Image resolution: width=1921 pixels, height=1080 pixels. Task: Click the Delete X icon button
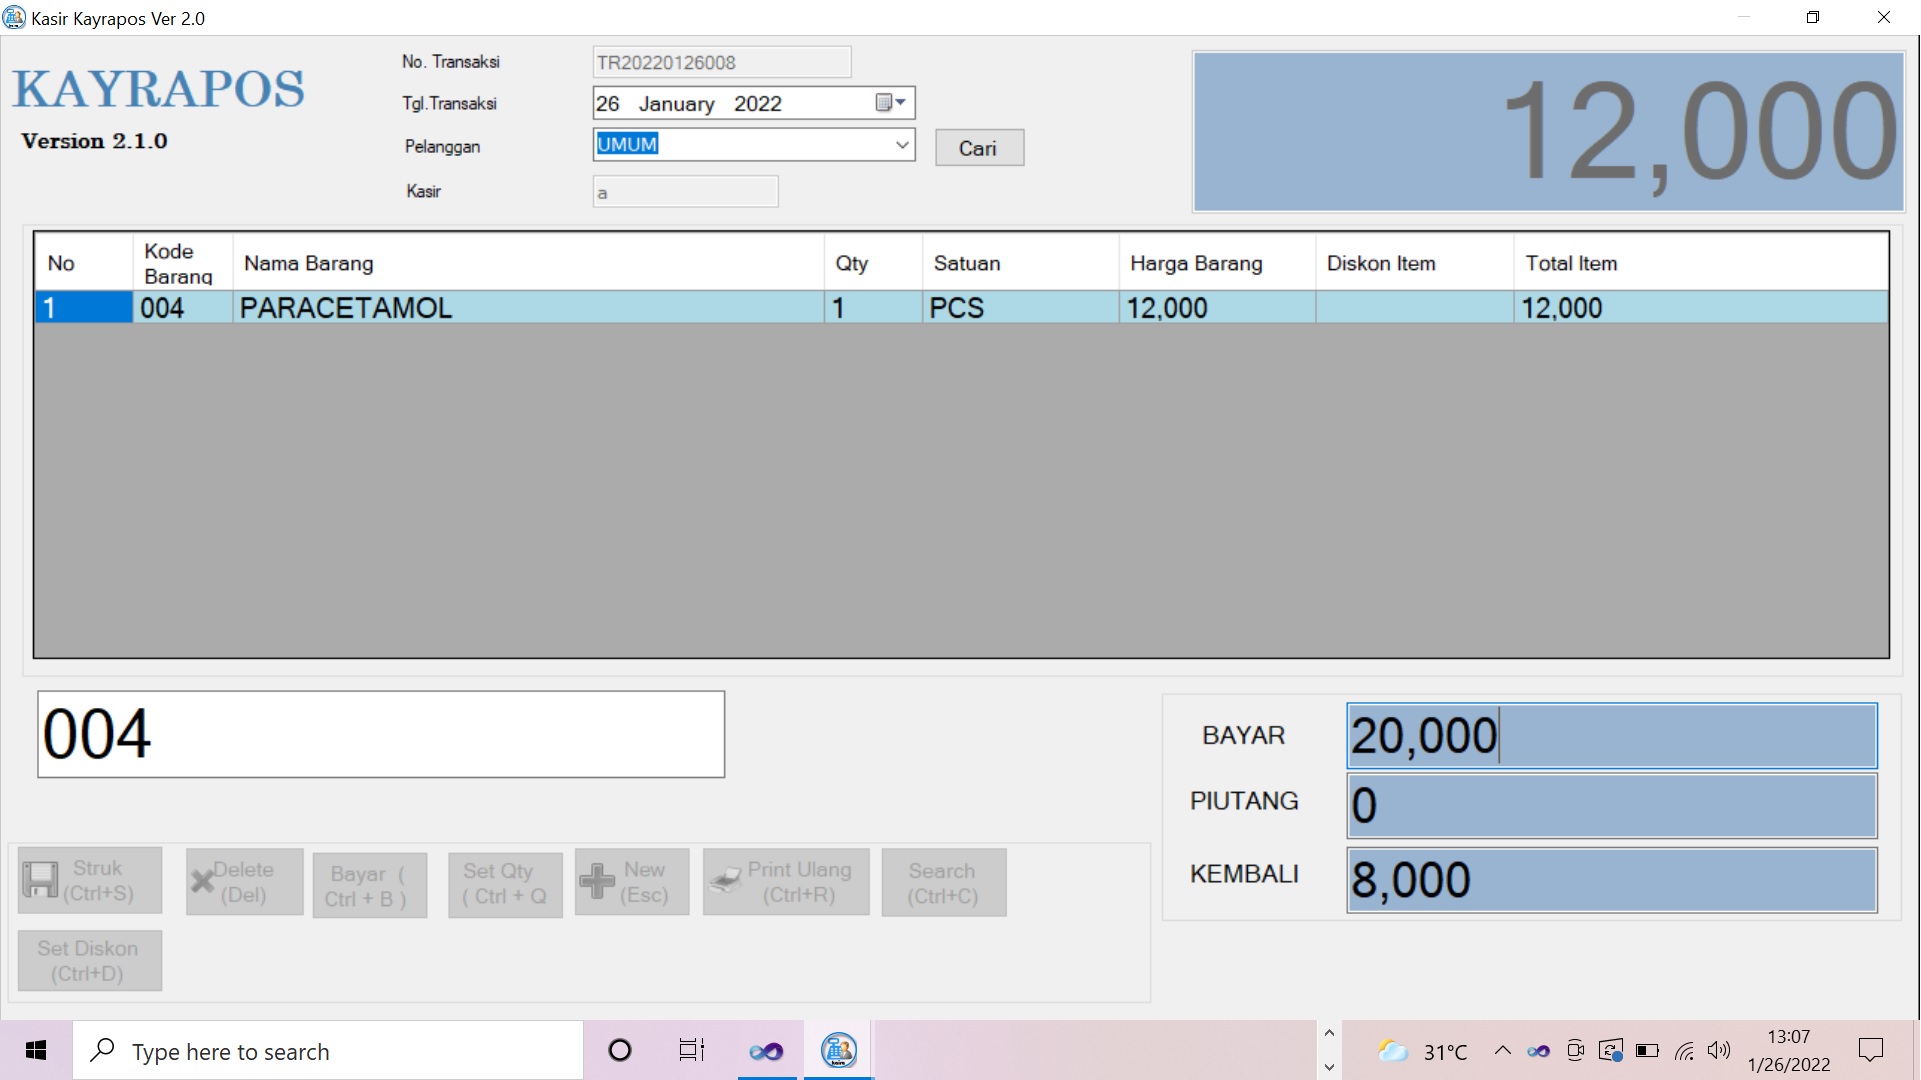[x=202, y=881]
